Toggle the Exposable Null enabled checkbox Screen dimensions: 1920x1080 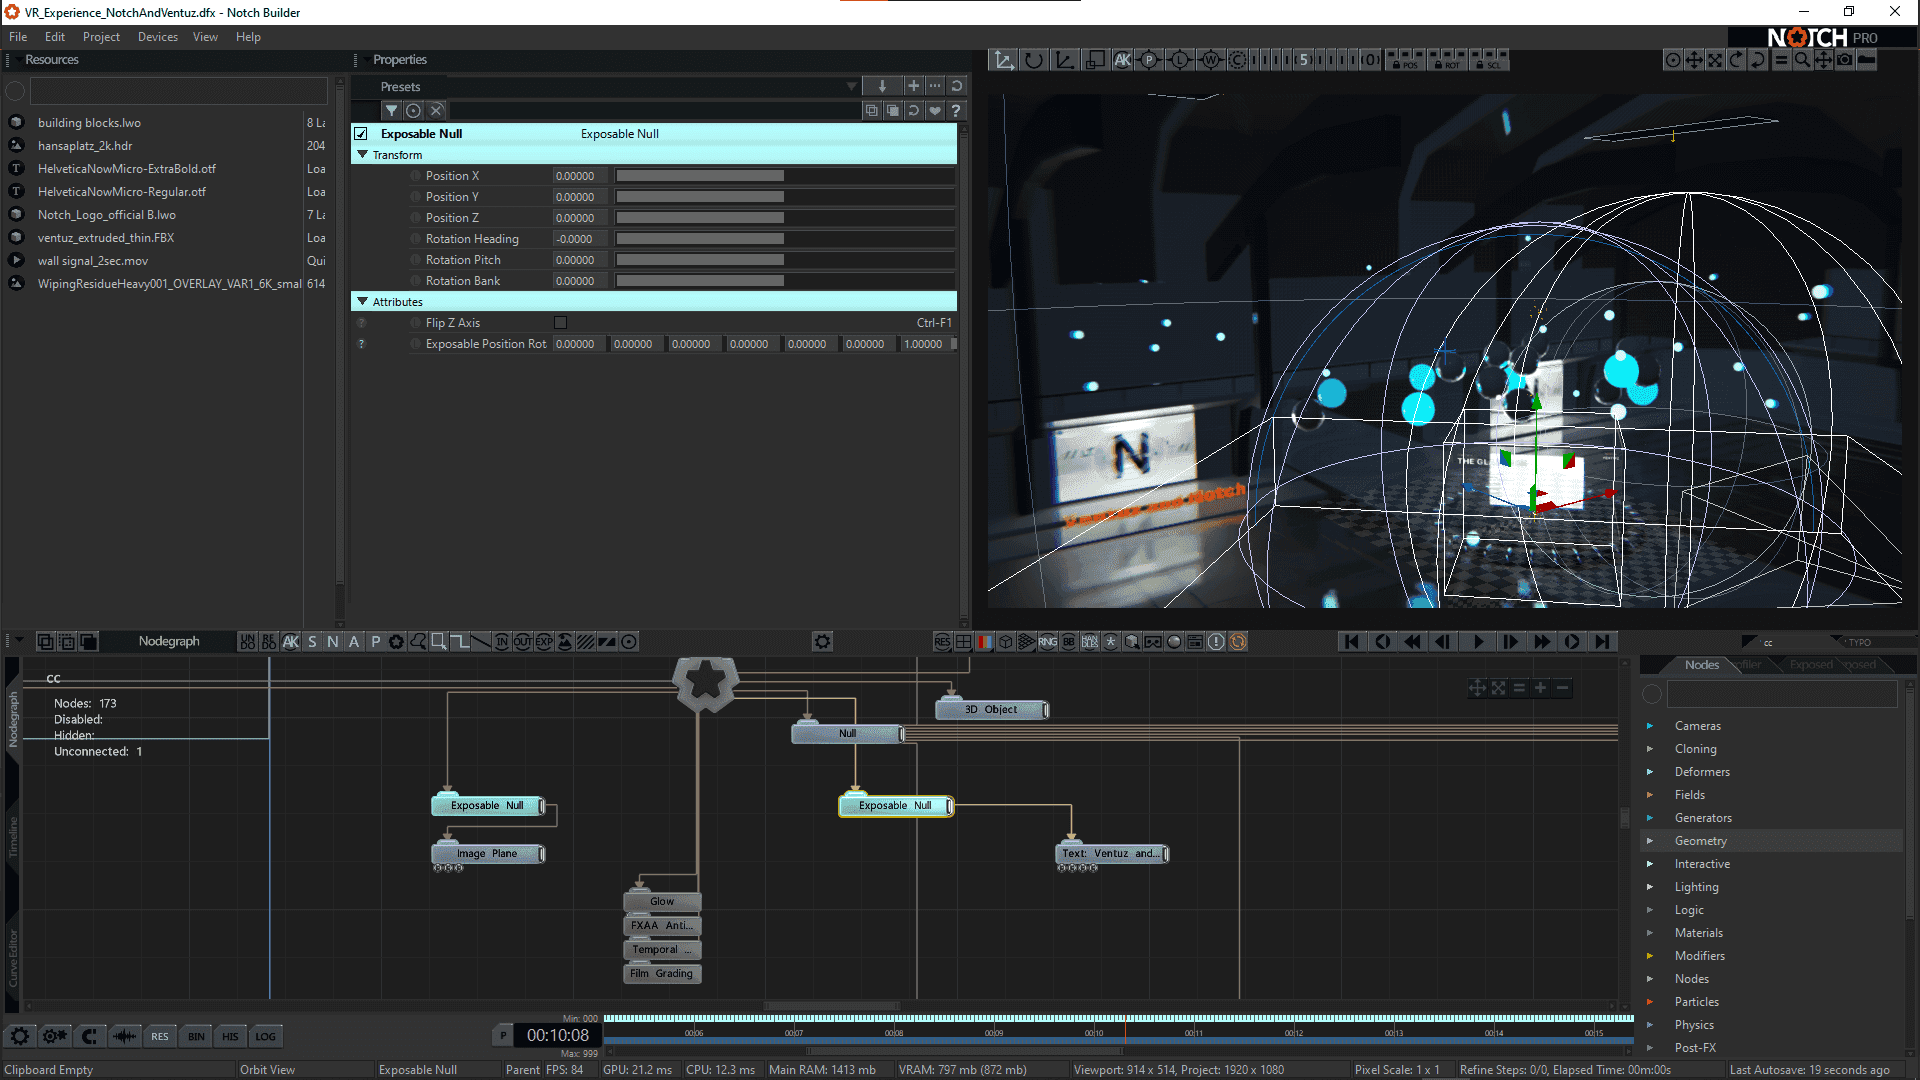point(361,134)
